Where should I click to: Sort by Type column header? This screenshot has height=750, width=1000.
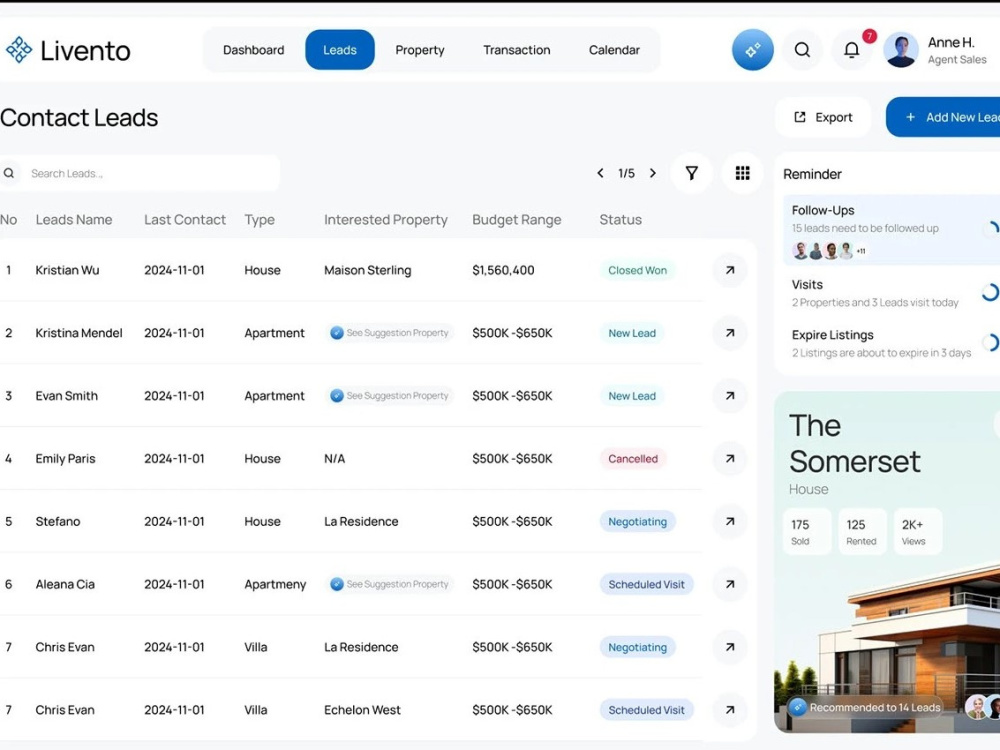pyautogui.click(x=260, y=219)
